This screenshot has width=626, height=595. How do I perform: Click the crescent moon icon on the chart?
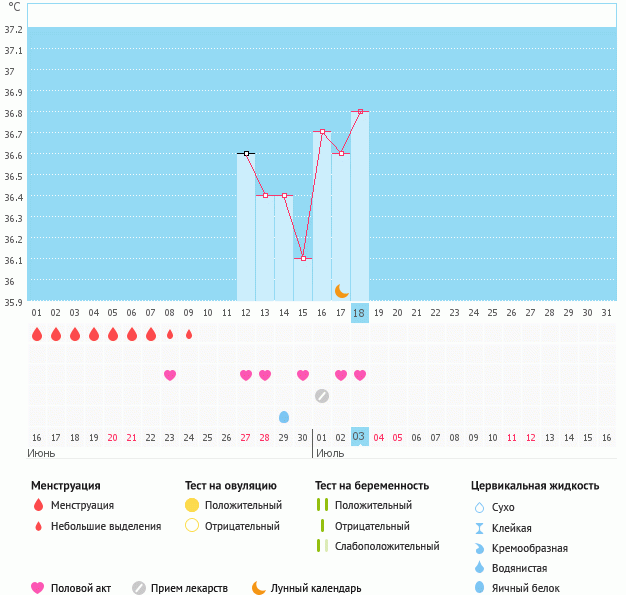[341, 290]
